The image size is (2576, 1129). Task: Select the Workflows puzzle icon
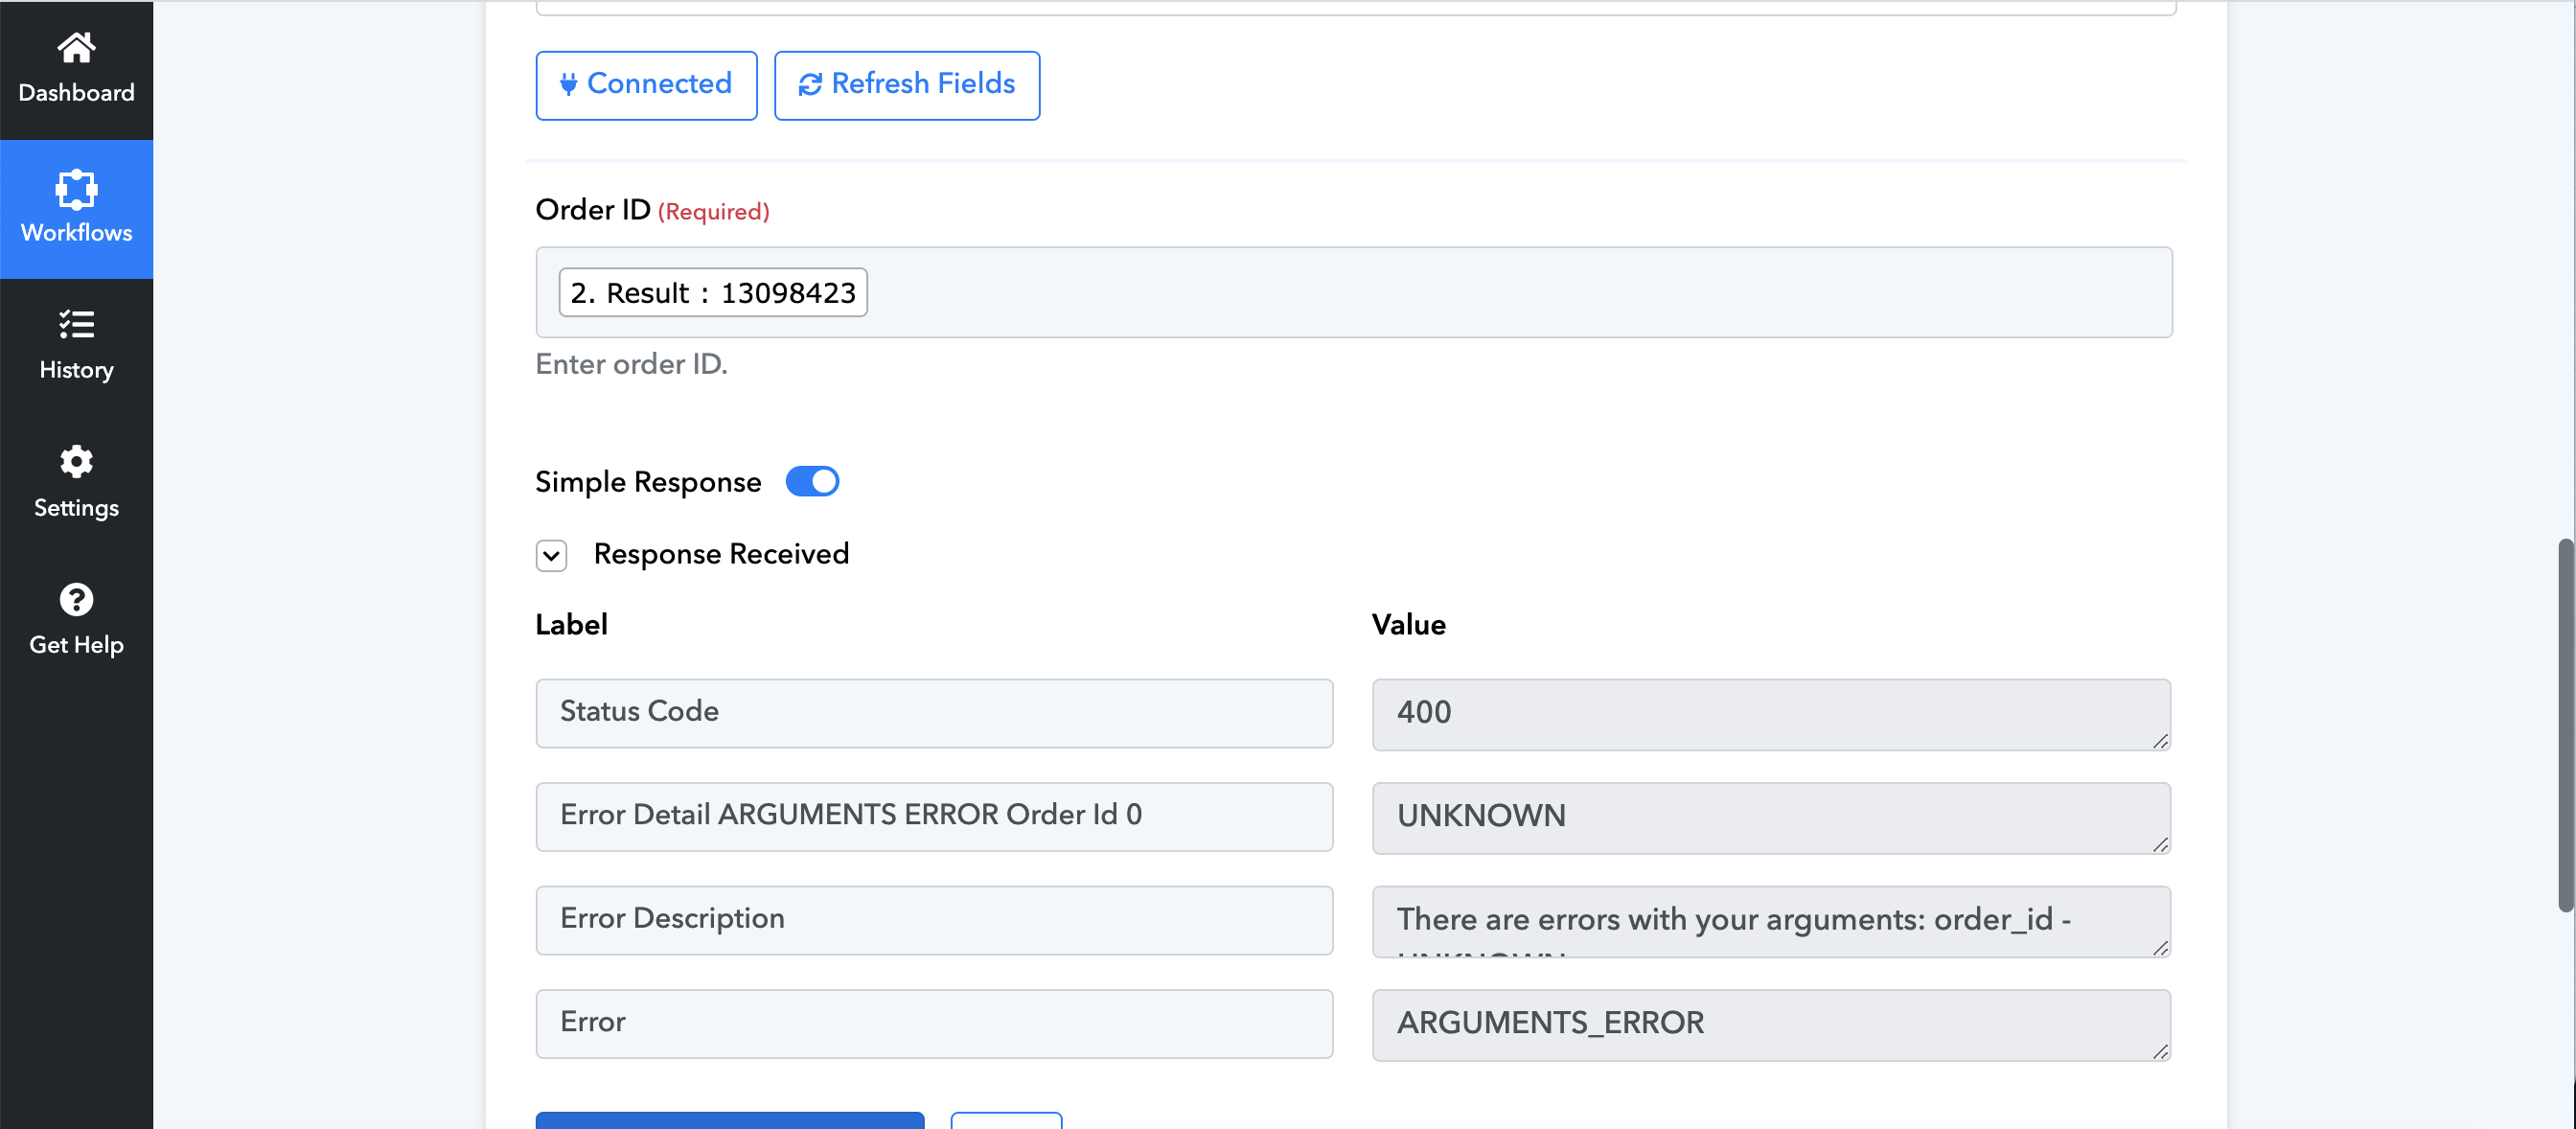[x=76, y=189]
